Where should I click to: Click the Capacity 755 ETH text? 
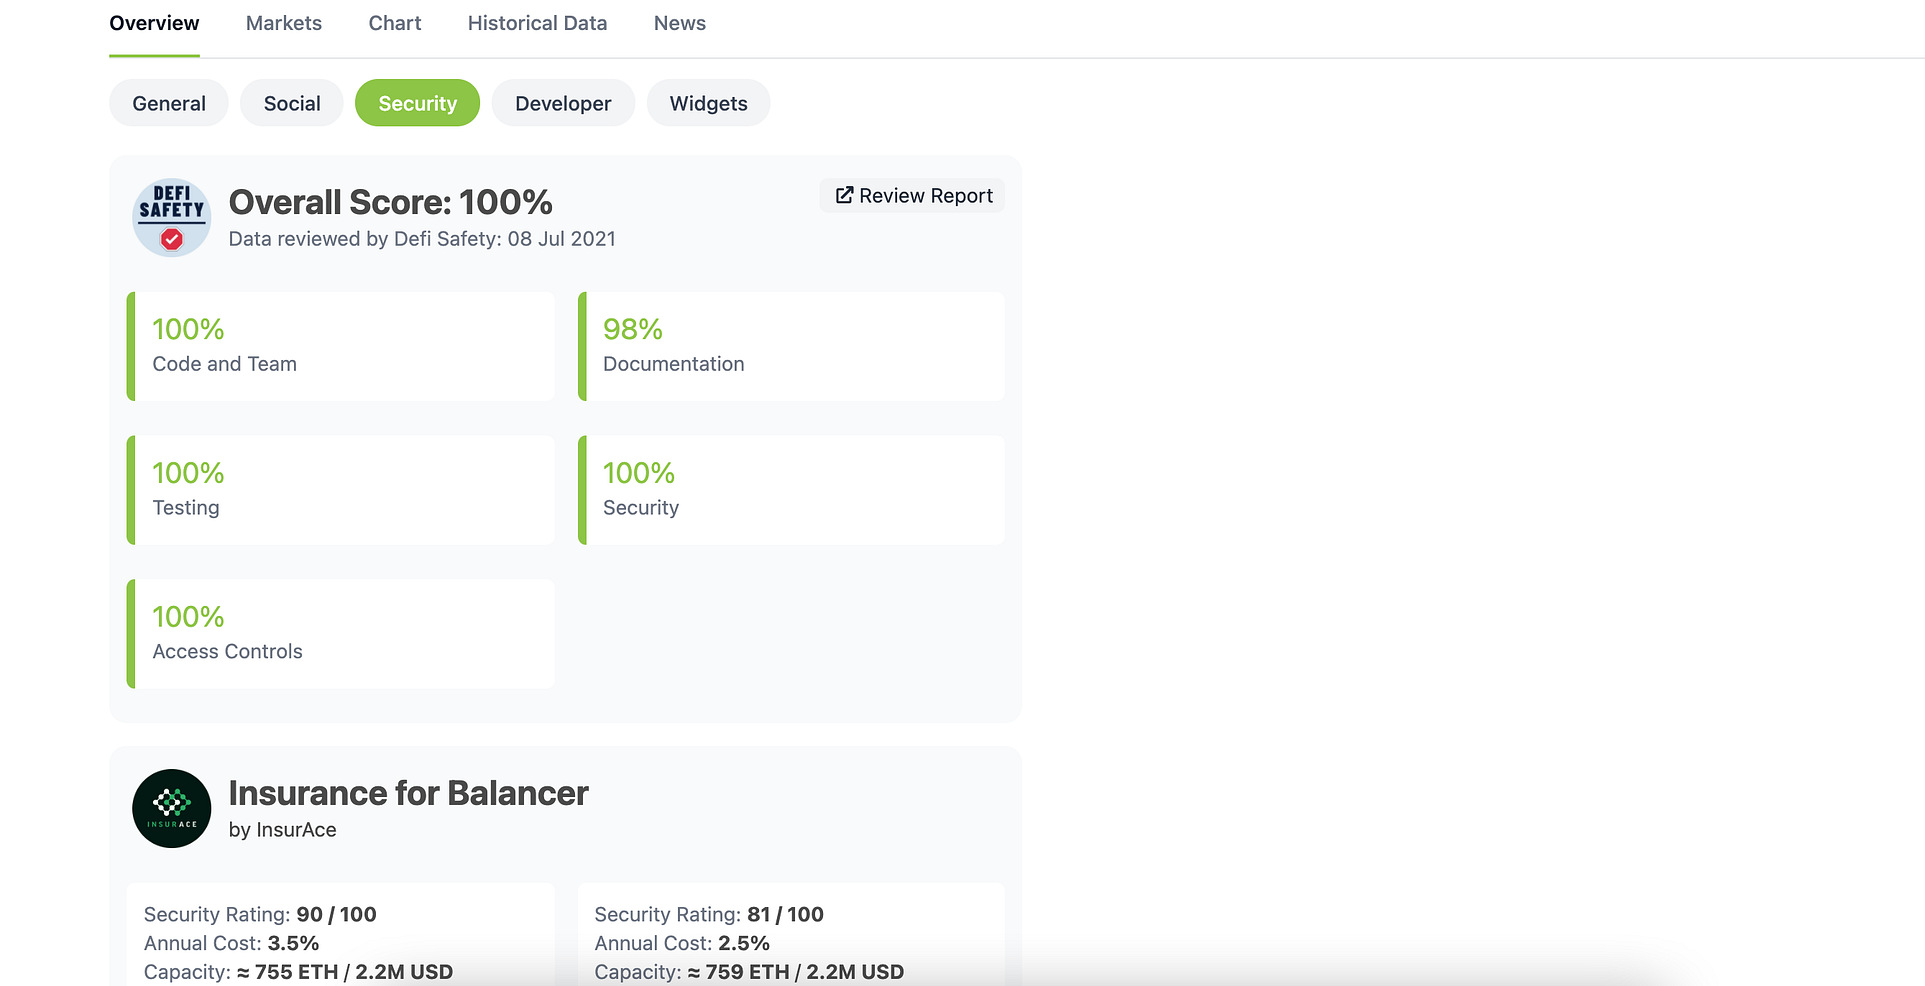pyautogui.click(x=298, y=972)
